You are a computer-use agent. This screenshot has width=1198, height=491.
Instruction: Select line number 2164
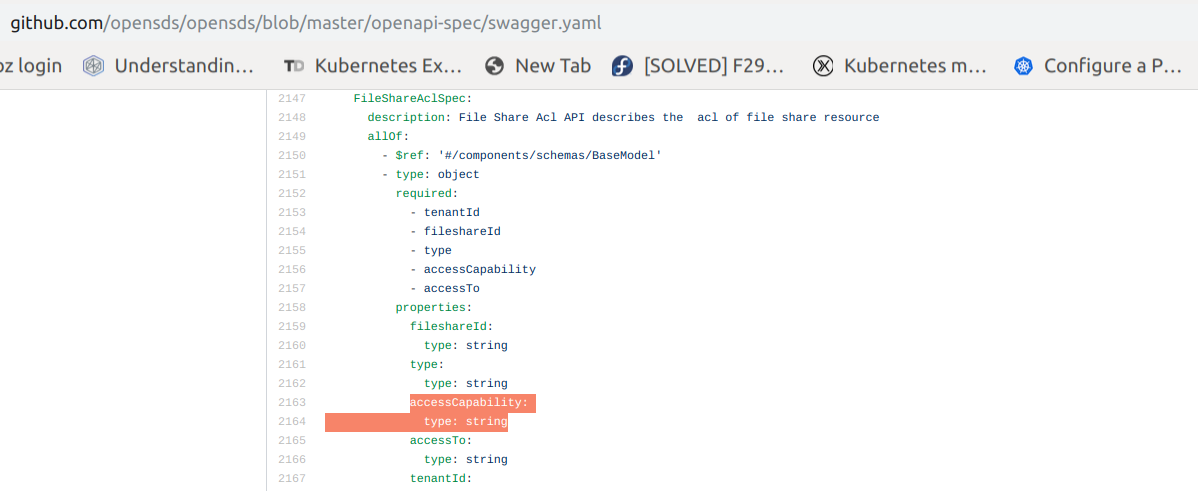(x=292, y=422)
